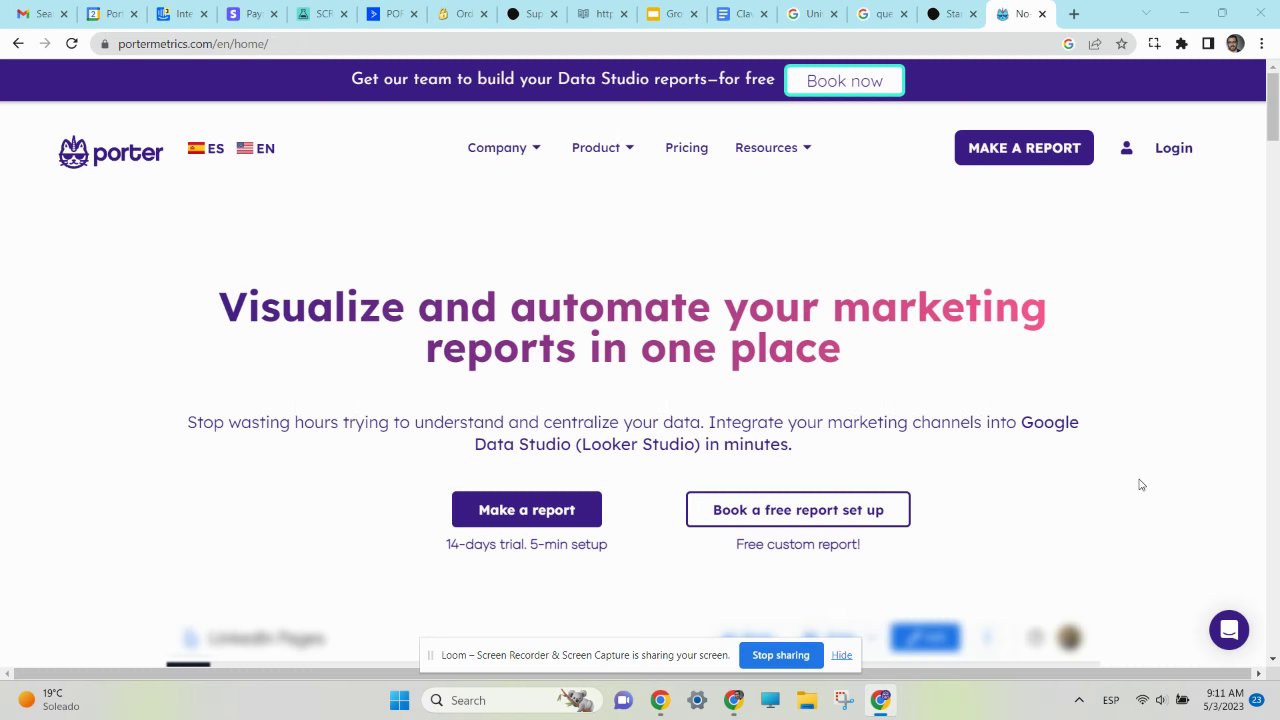Click the Make a report hero button
Screen dimensions: 1280x720
(527, 510)
